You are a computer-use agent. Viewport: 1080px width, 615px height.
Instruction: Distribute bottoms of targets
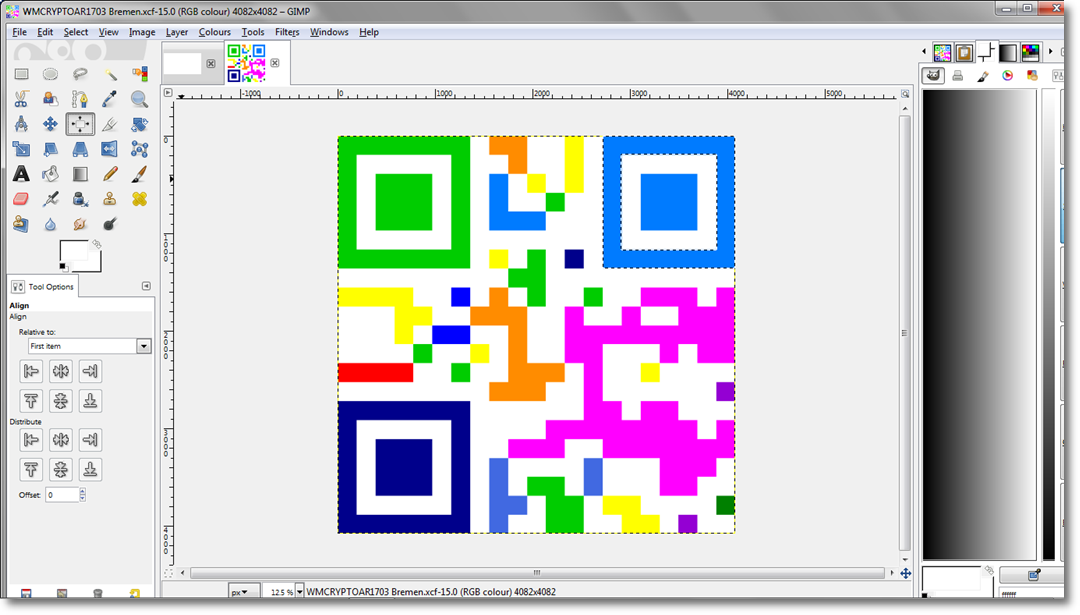90,470
